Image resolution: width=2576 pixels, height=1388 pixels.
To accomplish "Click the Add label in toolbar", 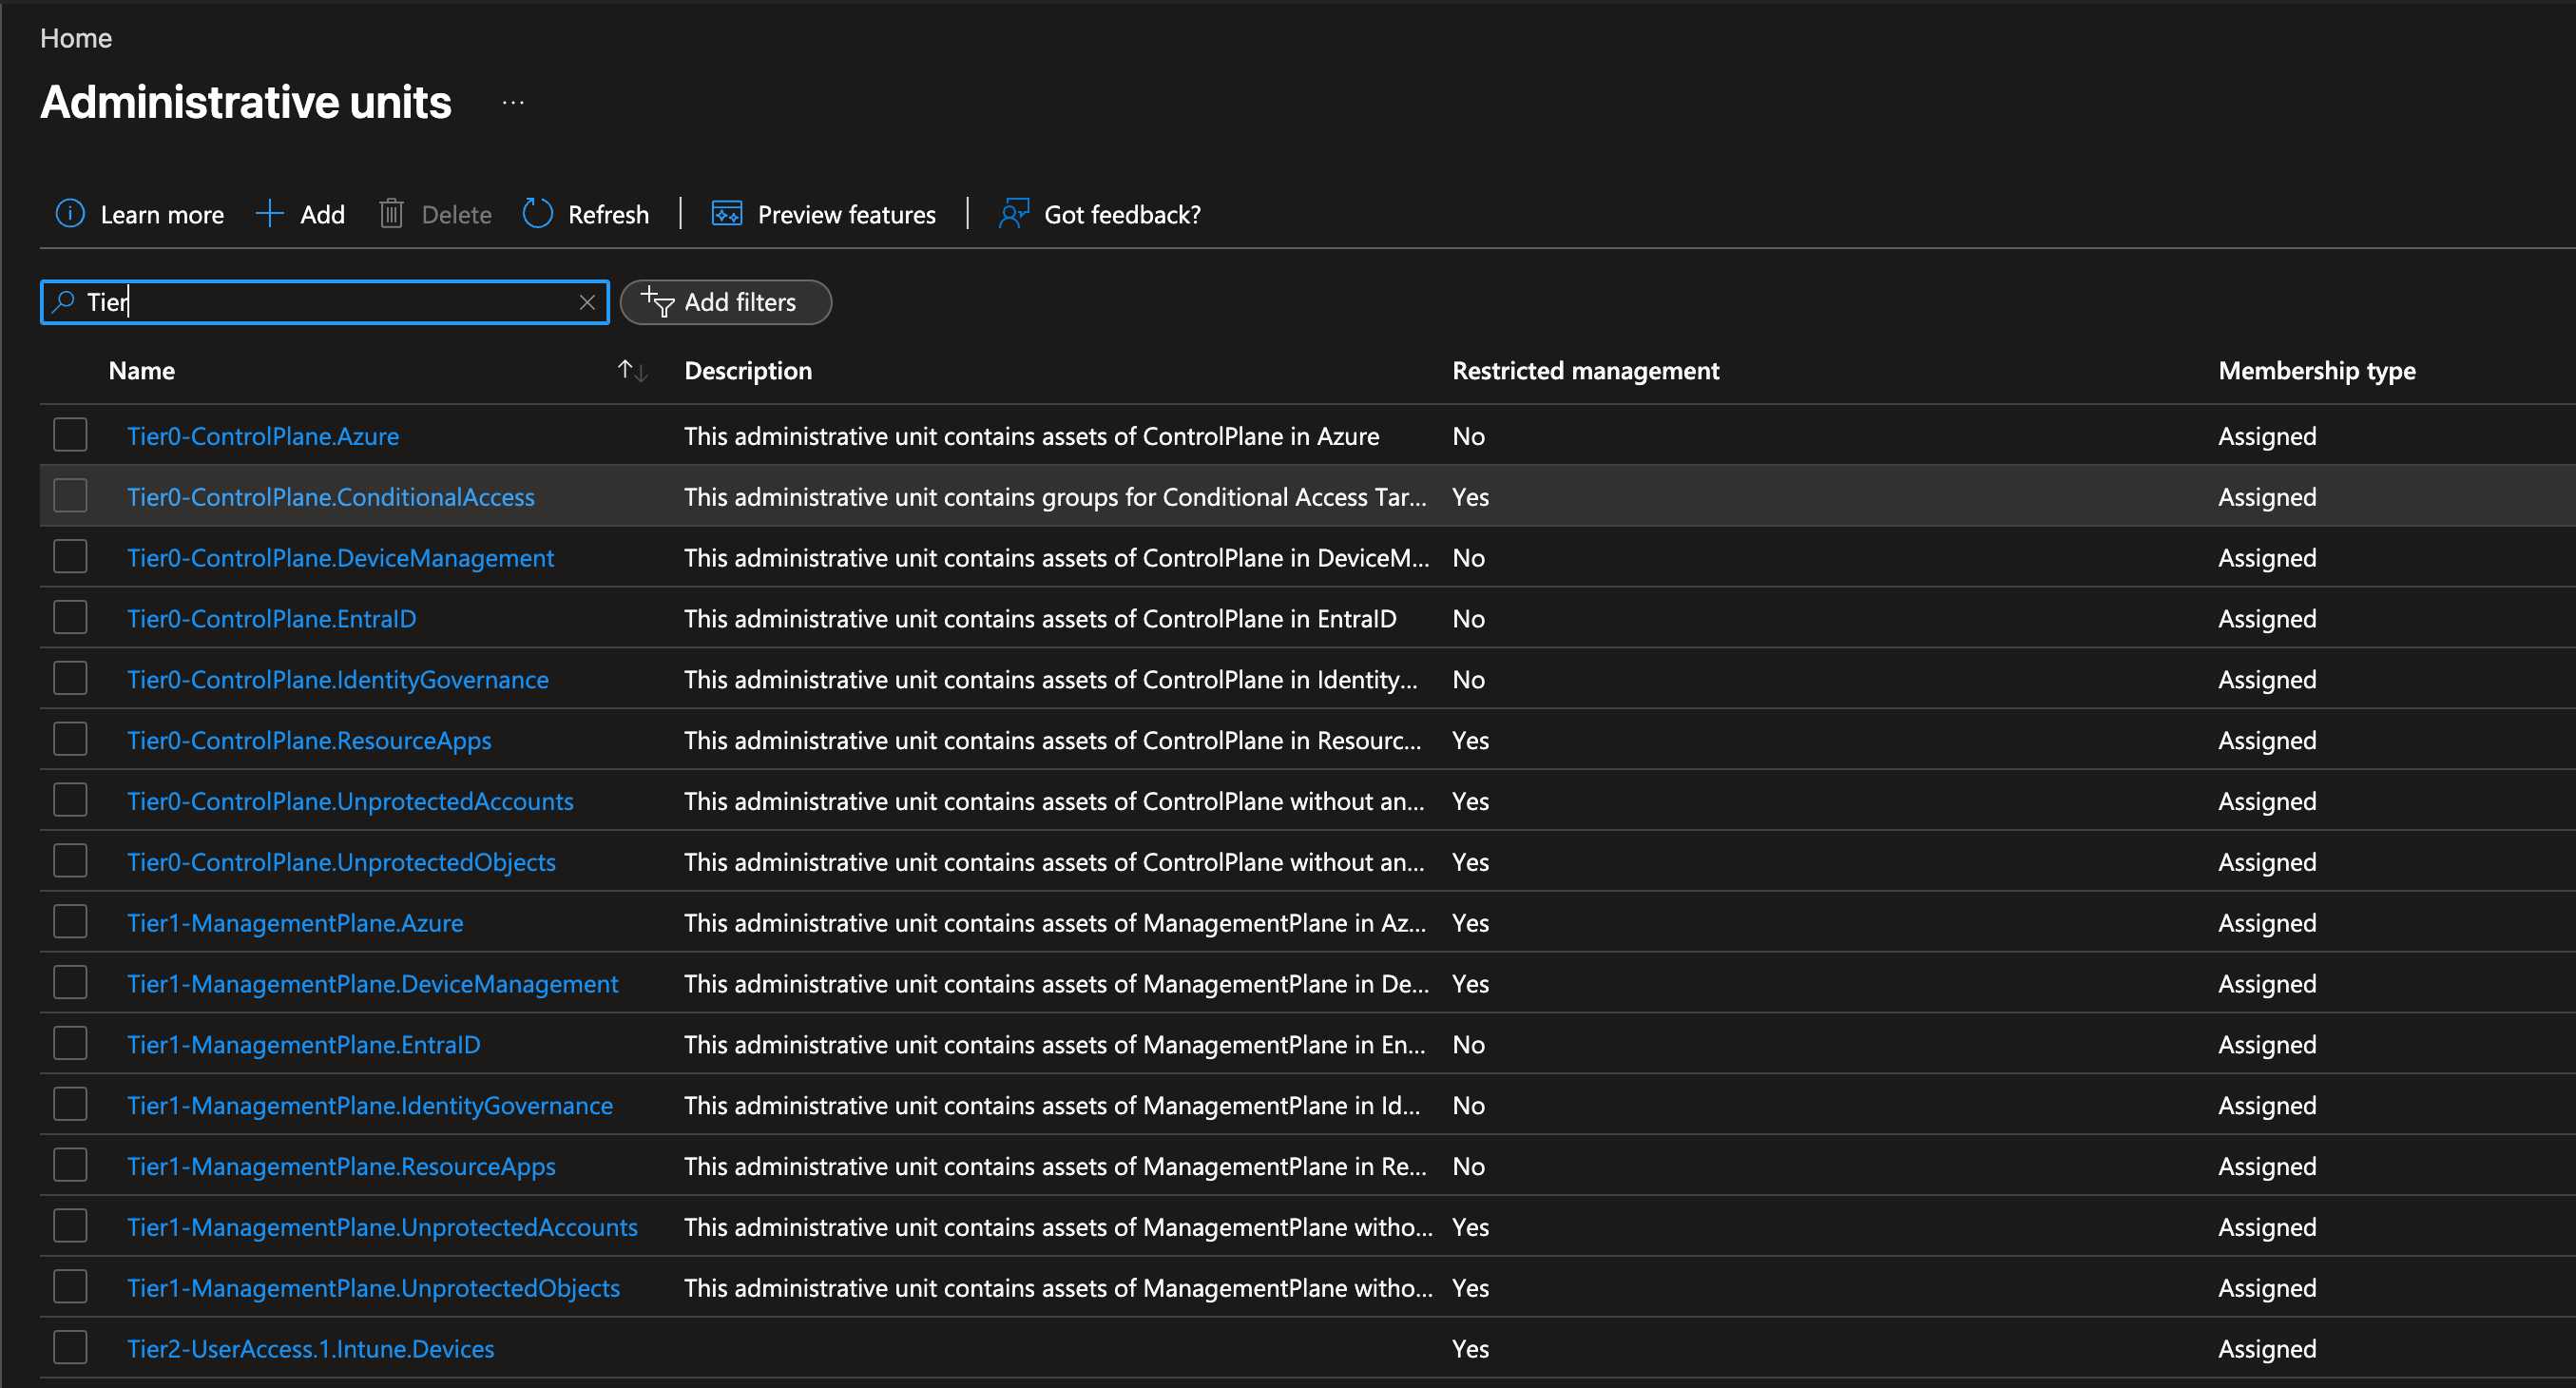I will 322,215.
